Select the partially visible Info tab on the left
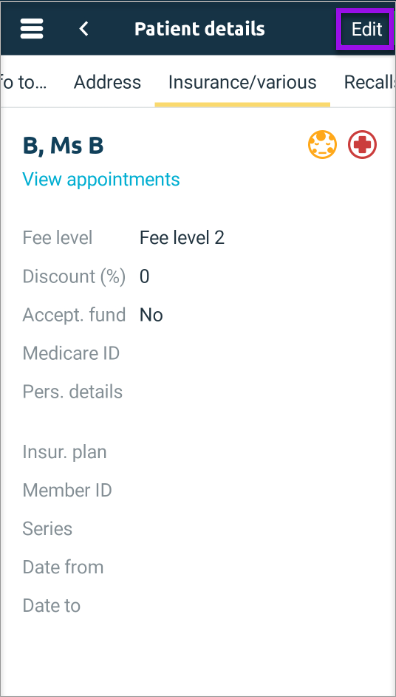 pos(24,82)
